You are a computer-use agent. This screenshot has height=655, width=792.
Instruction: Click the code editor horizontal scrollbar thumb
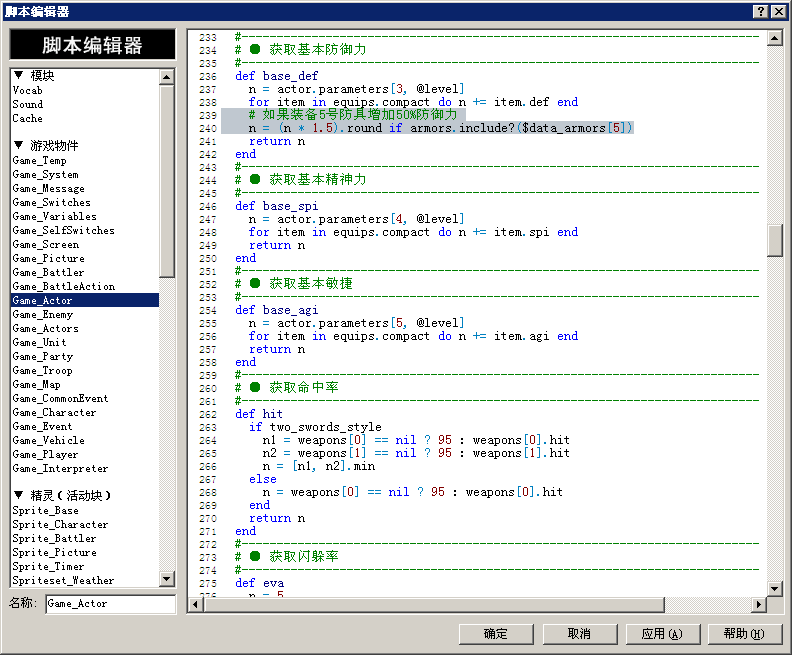click(434, 604)
